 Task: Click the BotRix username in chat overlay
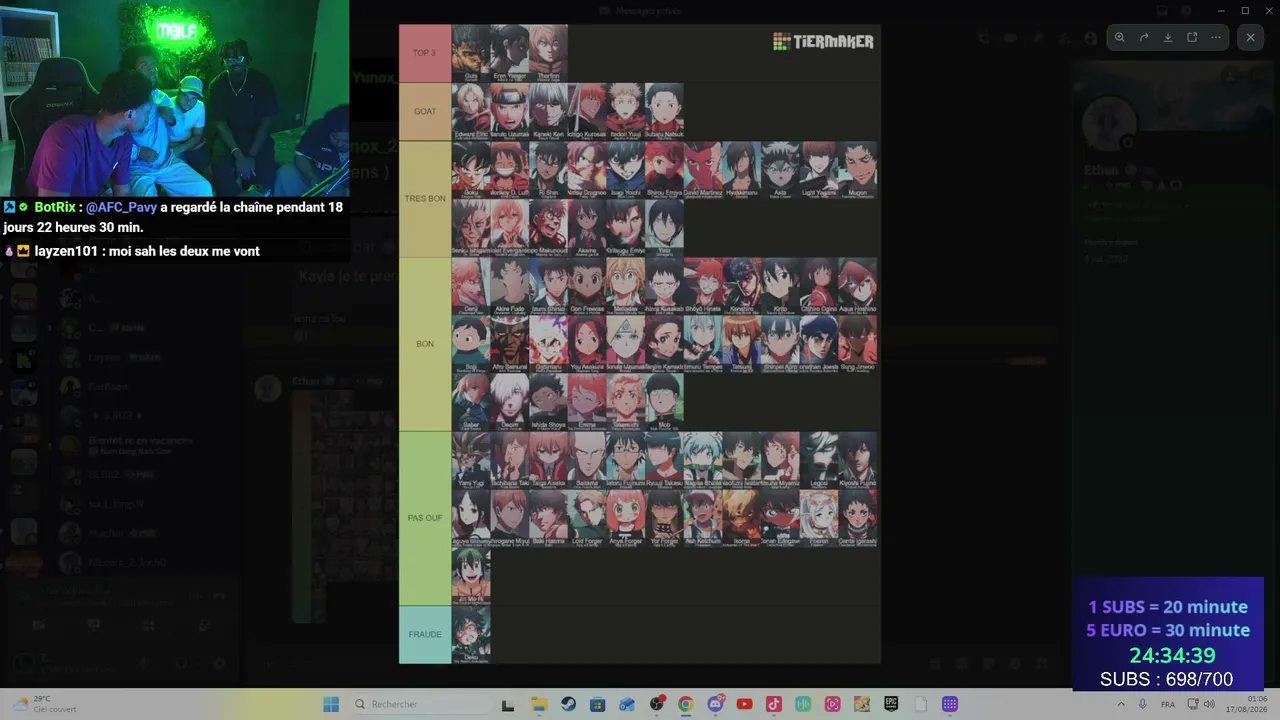click(56, 207)
